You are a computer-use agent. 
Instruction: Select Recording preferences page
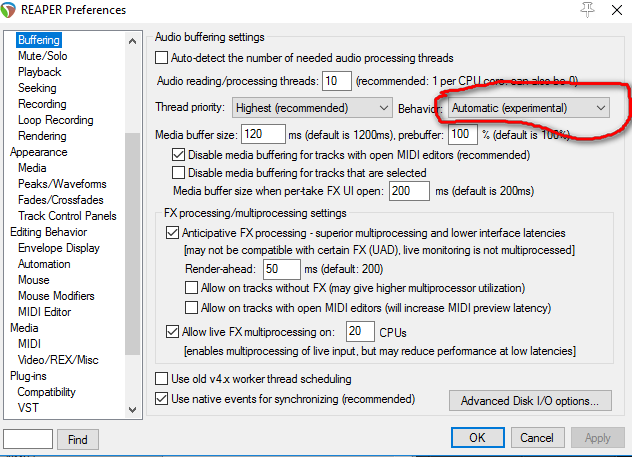tap(42, 104)
